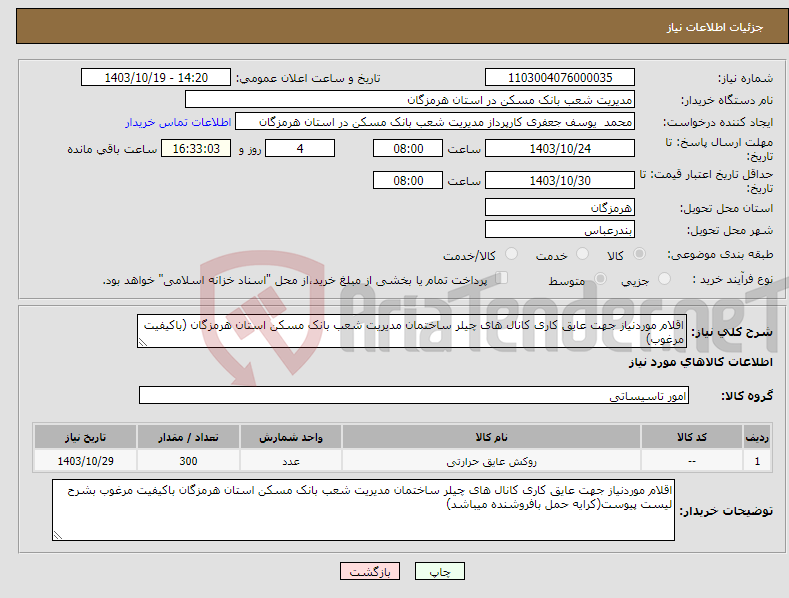Select the جزیی purchase type radio button
Screen dimensions: 789x598
click(664, 279)
